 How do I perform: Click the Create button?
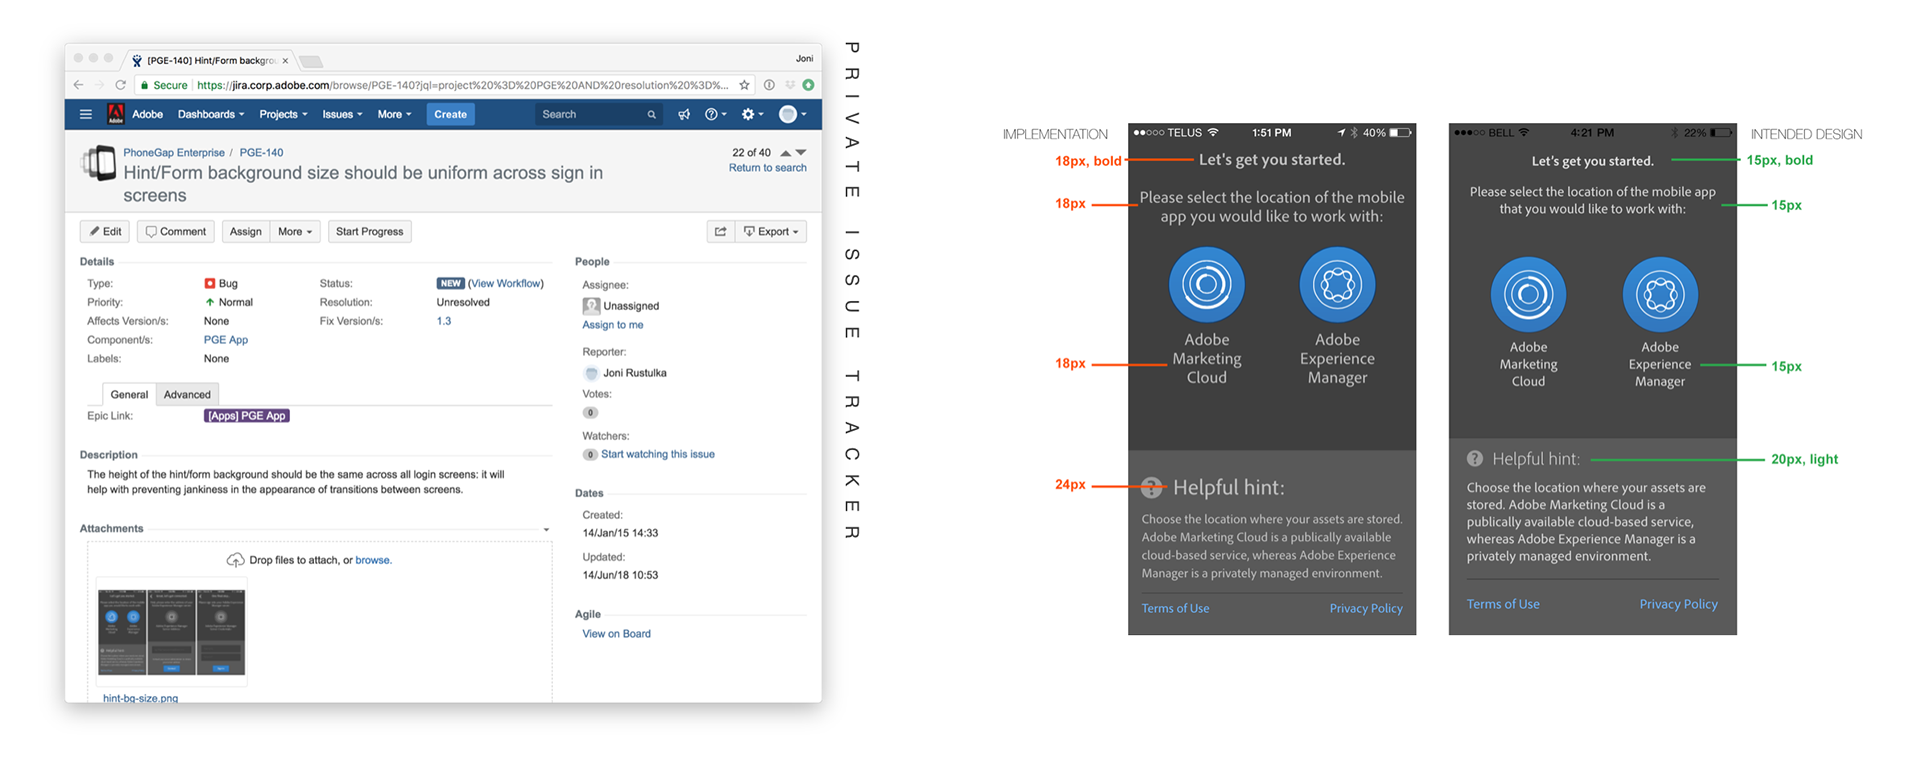(450, 114)
